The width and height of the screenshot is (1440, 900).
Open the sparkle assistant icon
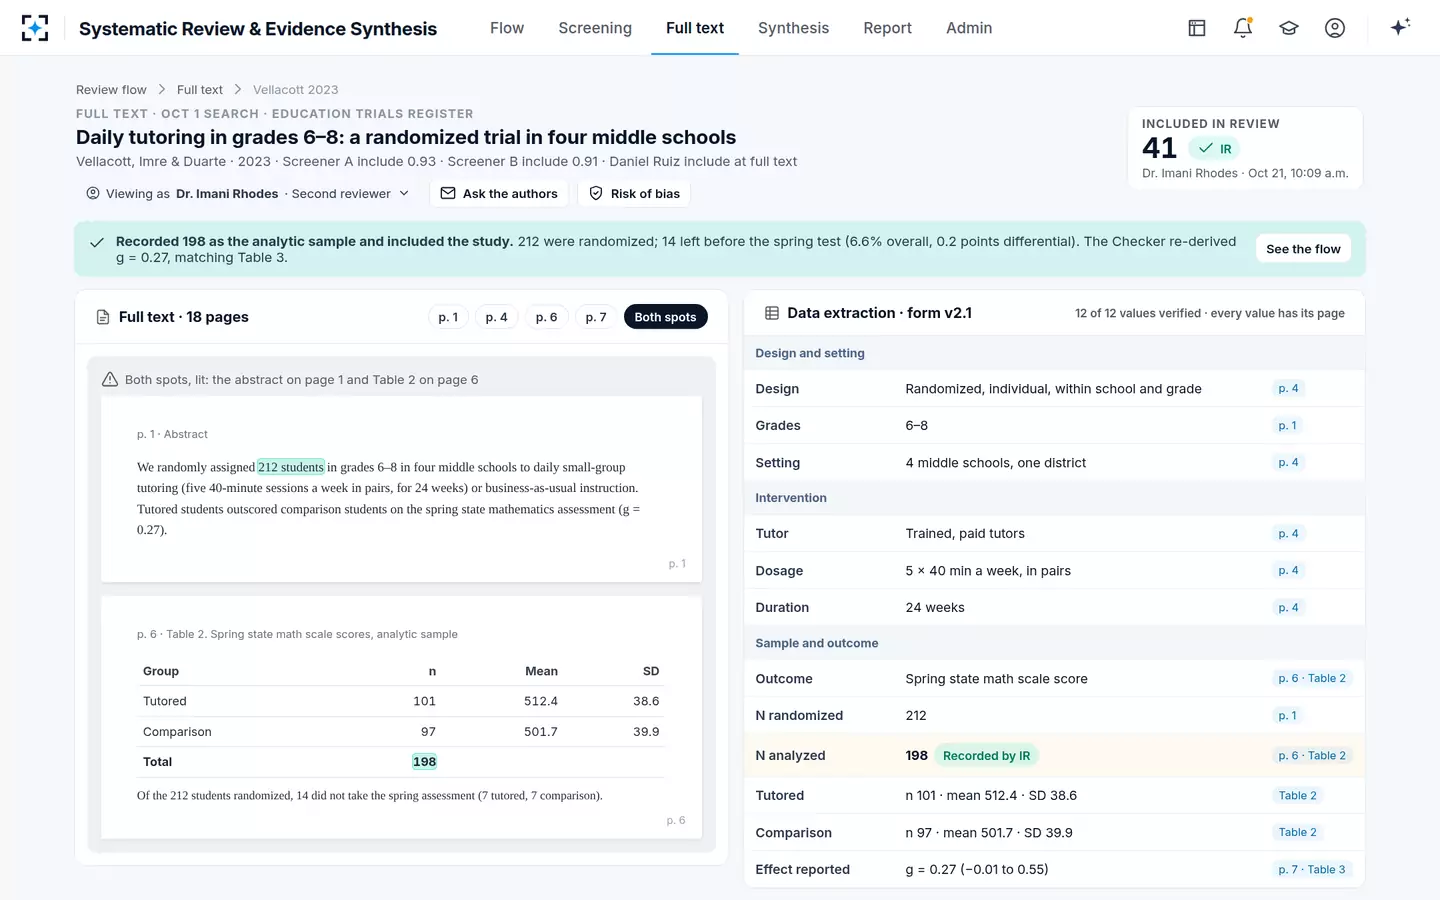click(x=1400, y=27)
